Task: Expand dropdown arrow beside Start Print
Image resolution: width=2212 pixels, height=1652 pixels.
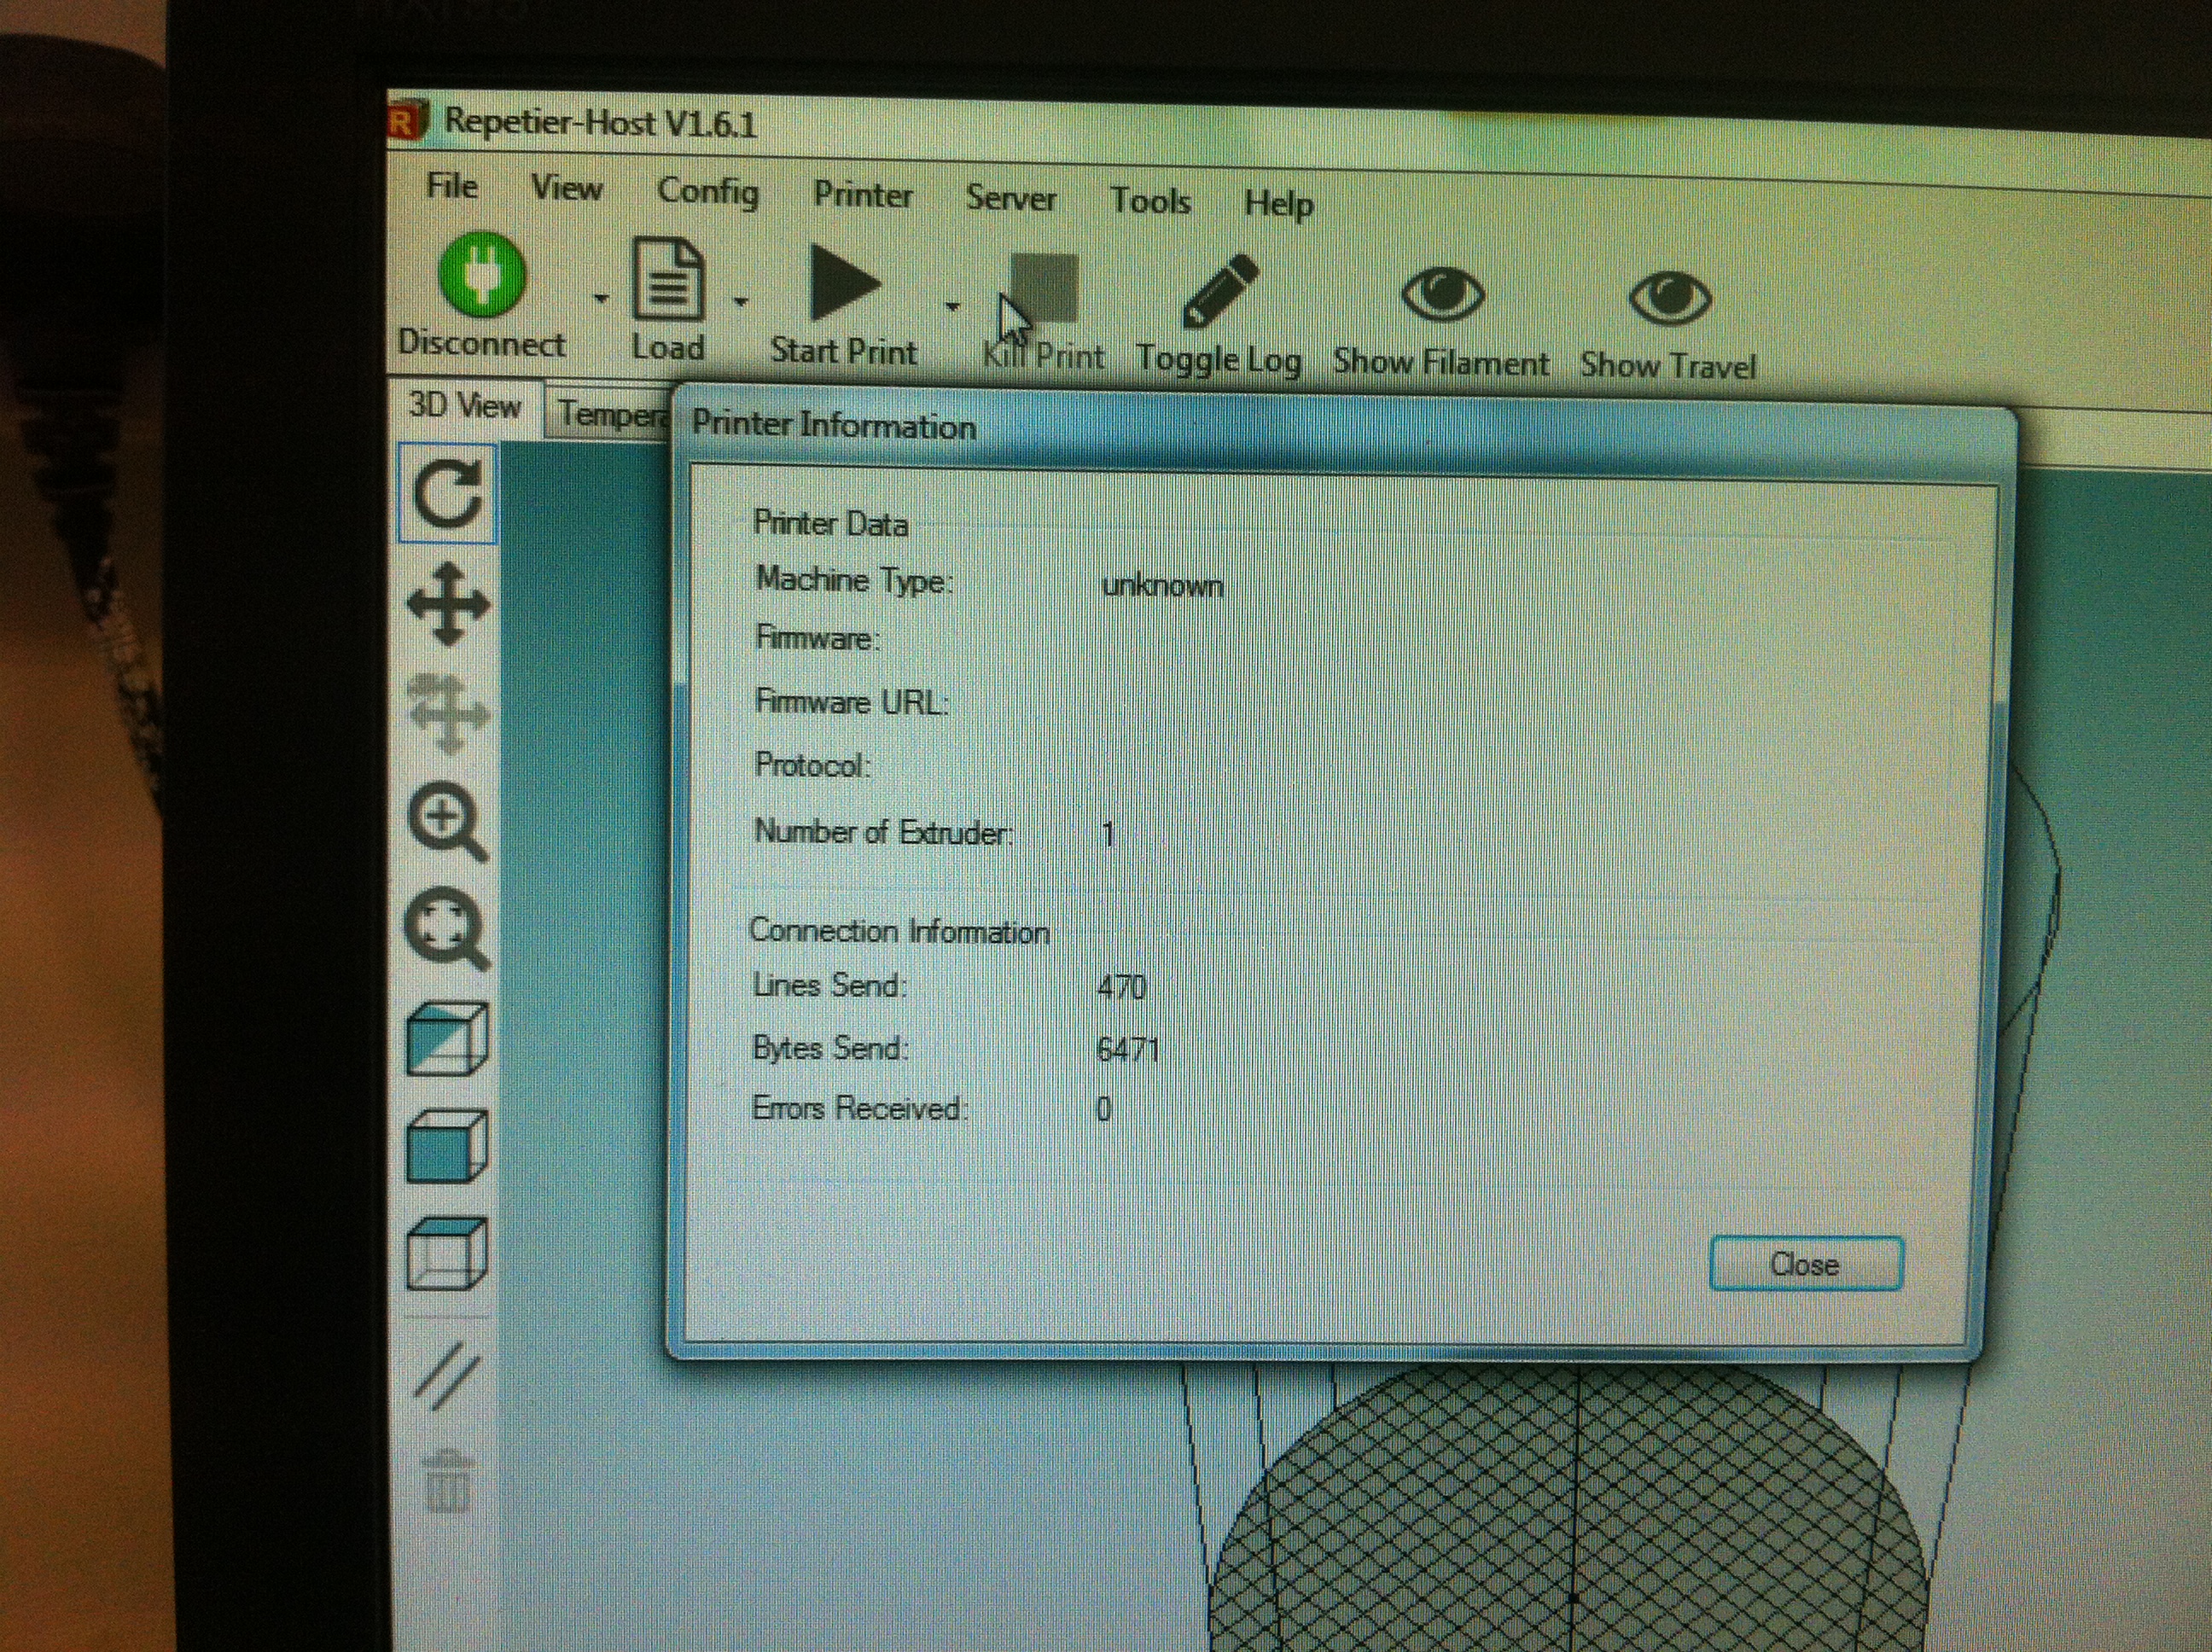Action: (952, 306)
